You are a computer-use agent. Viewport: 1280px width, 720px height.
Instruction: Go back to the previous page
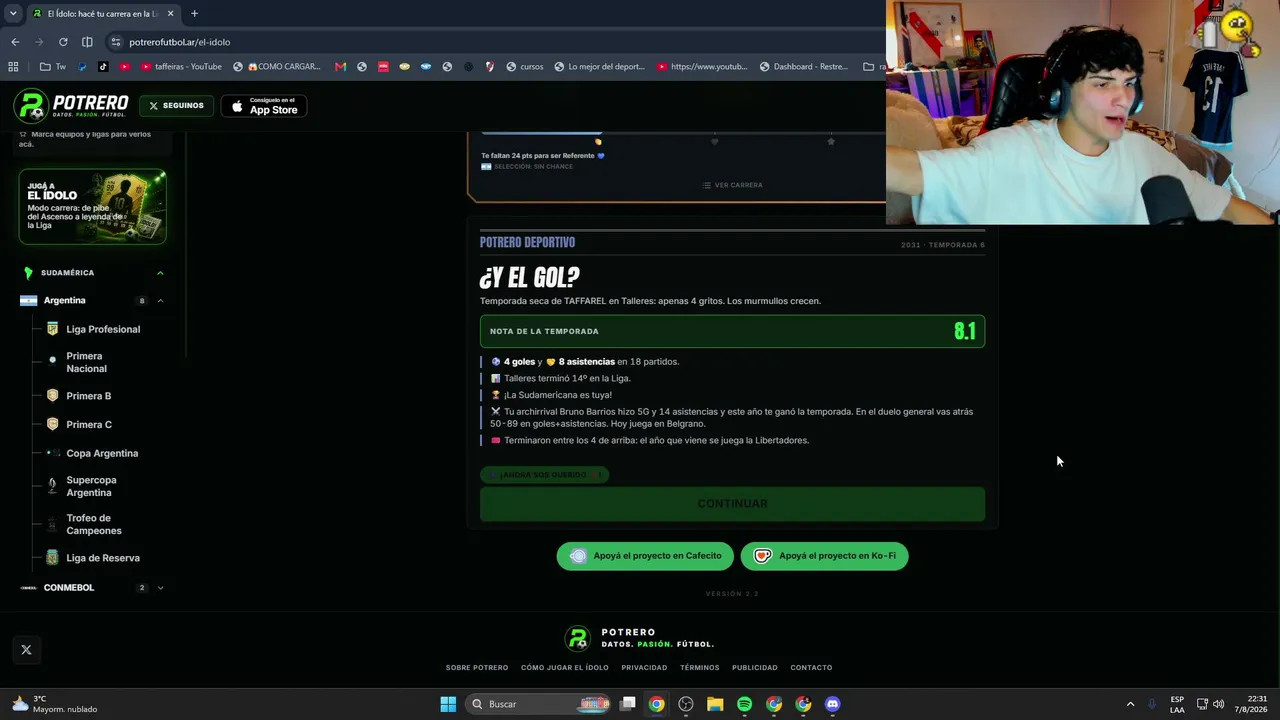click(15, 42)
